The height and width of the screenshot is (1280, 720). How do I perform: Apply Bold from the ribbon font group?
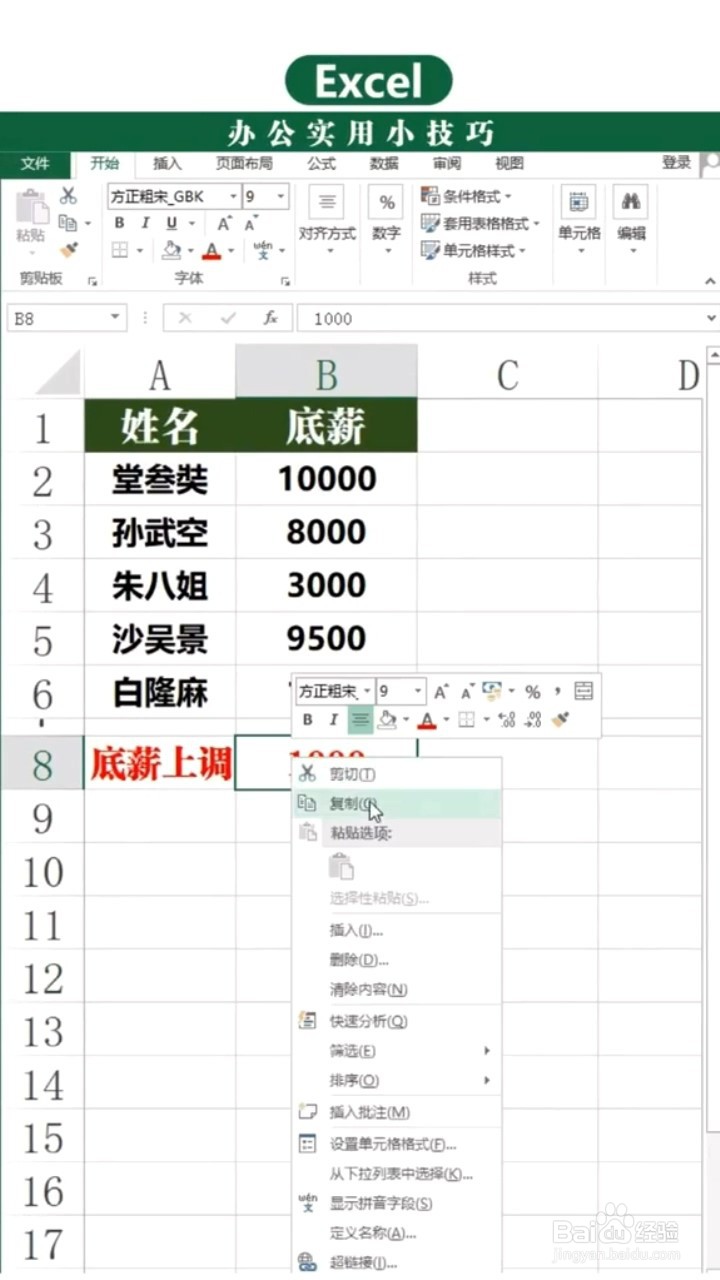click(120, 223)
